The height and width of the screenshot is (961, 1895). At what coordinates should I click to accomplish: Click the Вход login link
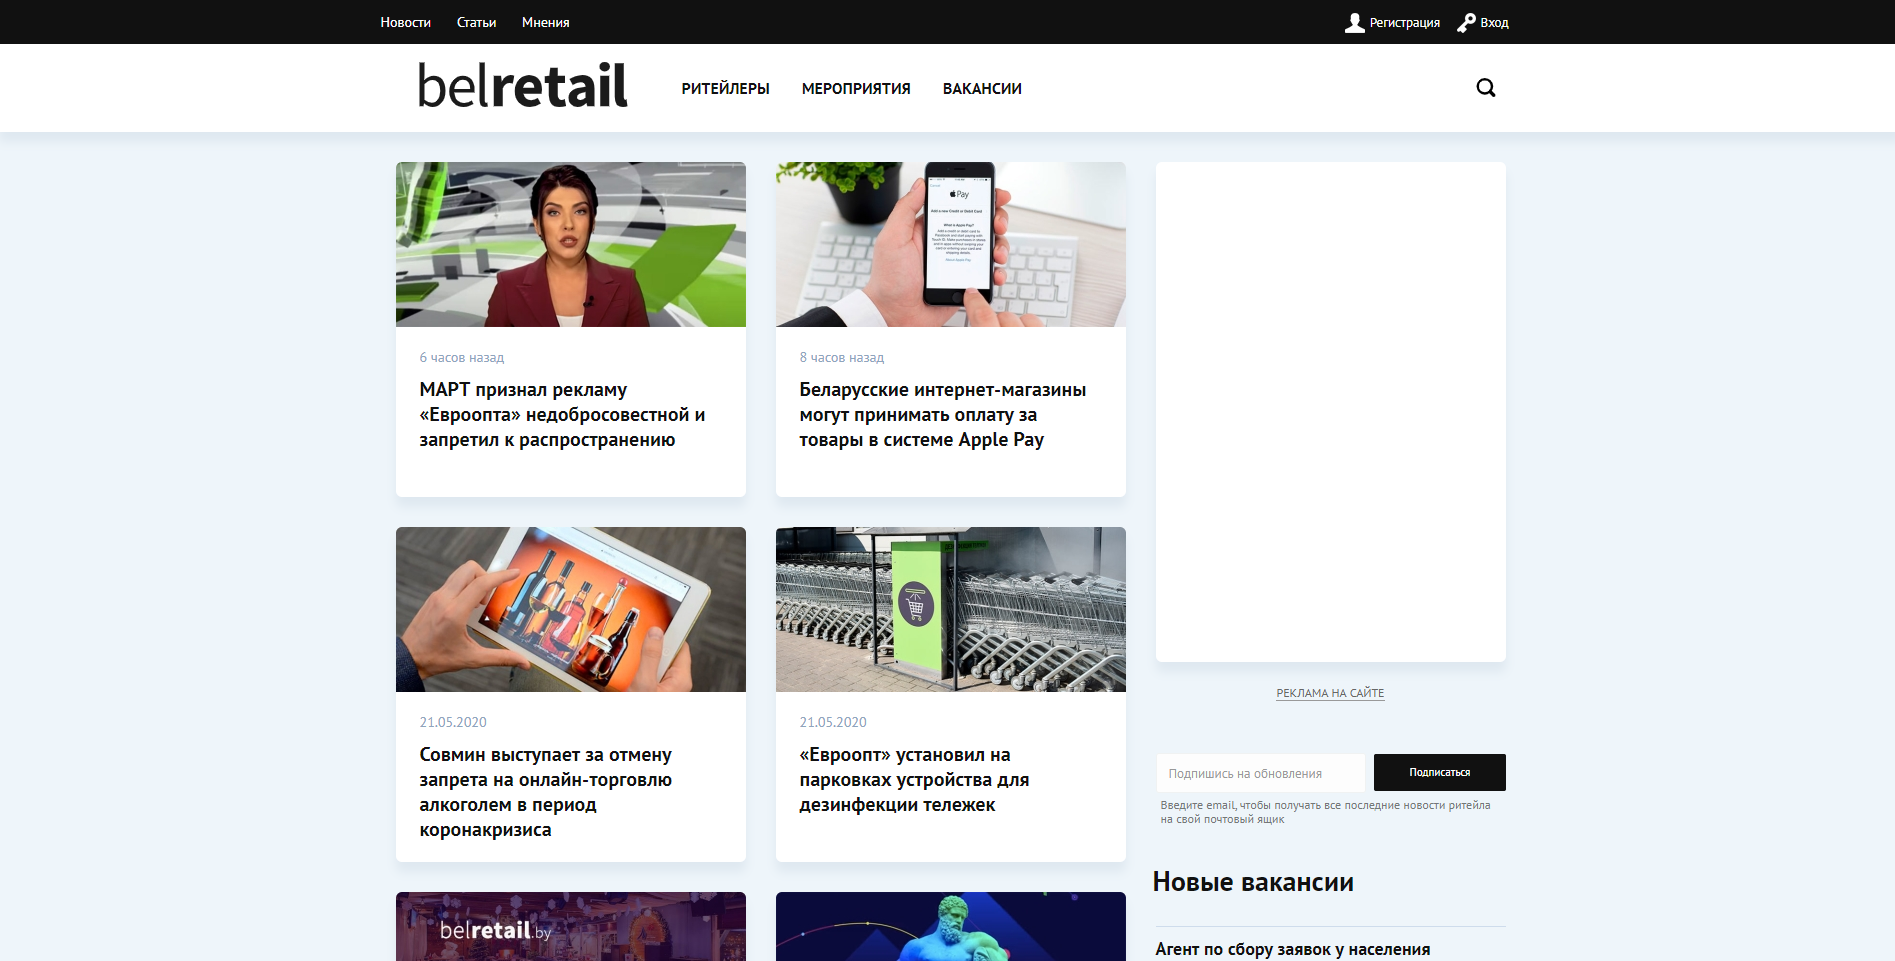pyautogui.click(x=1494, y=23)
